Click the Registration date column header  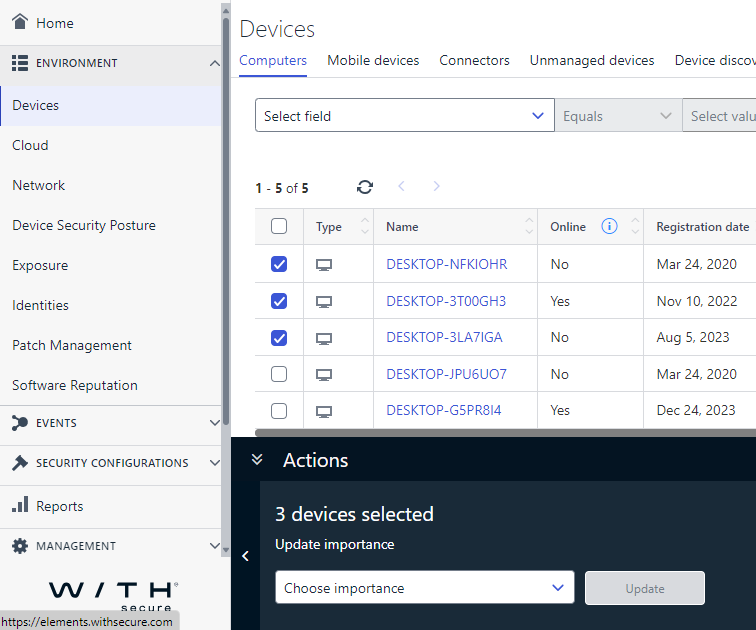click(702, 227)
